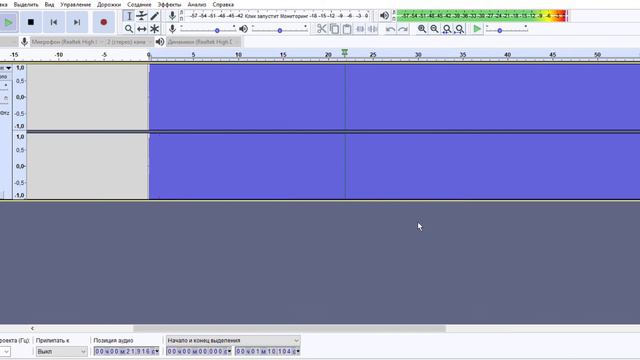Screen dimensions: 640x360
Task: Click the Zoom In magnifier icon
Action: (x=422, y=29)
